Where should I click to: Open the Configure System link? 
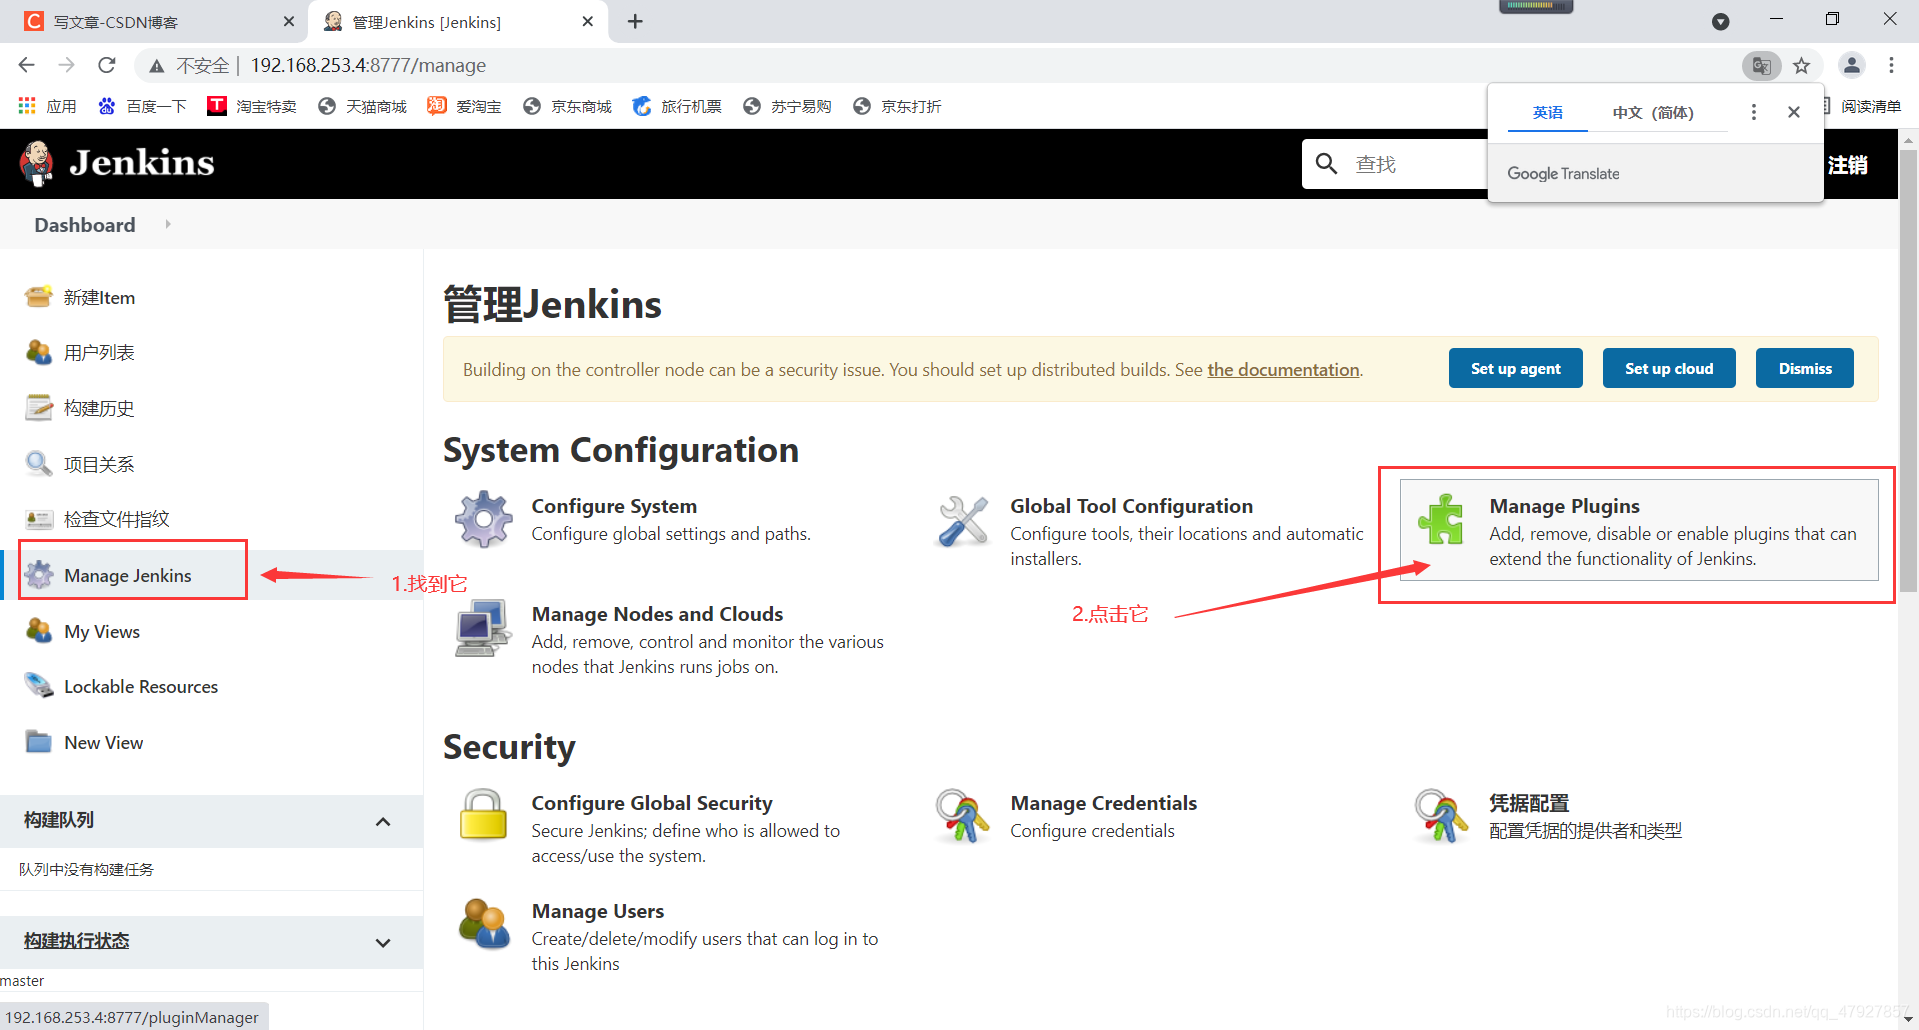tap(614, 506)
